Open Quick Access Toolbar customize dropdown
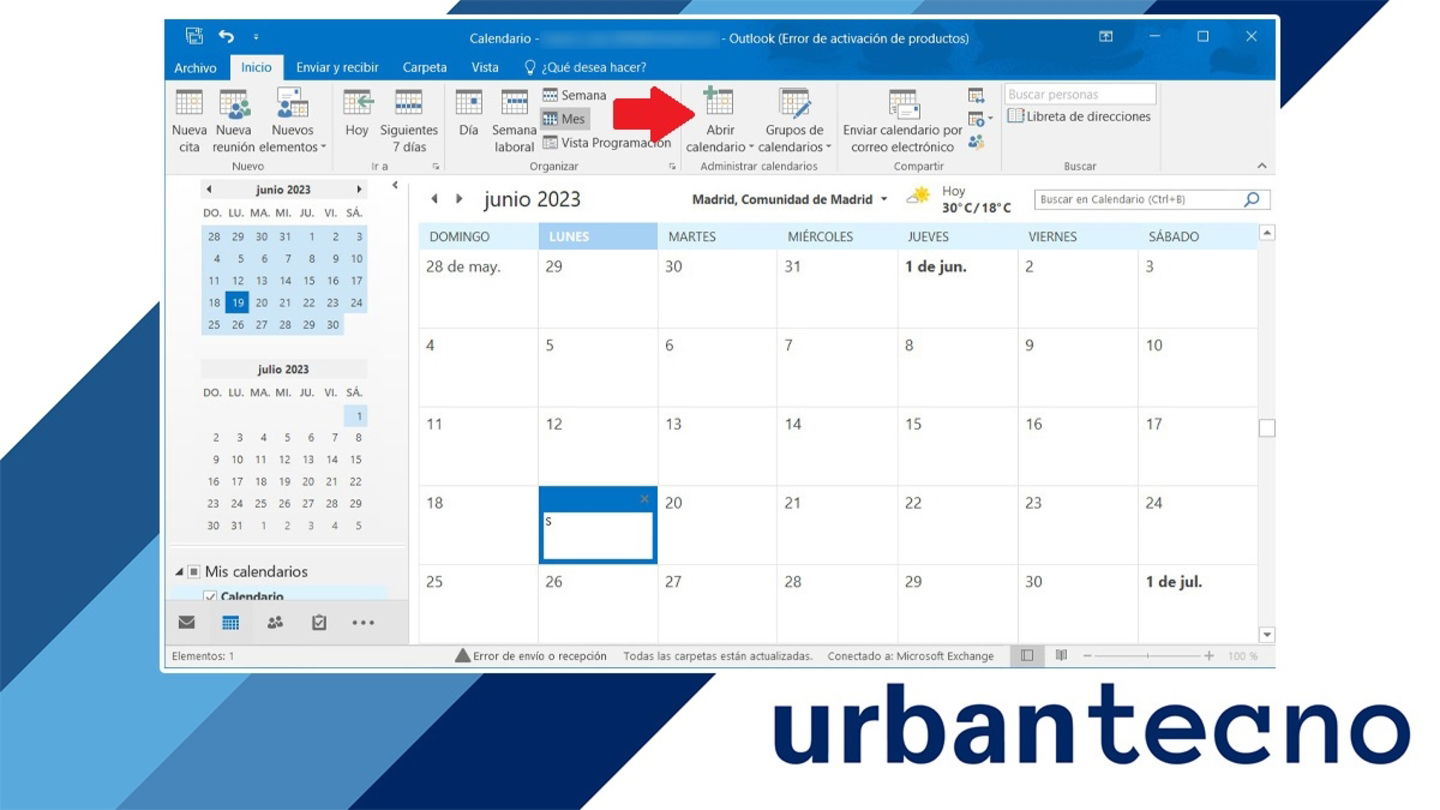The height and width of the screenshot is (810, 1440). pos(256,37)
